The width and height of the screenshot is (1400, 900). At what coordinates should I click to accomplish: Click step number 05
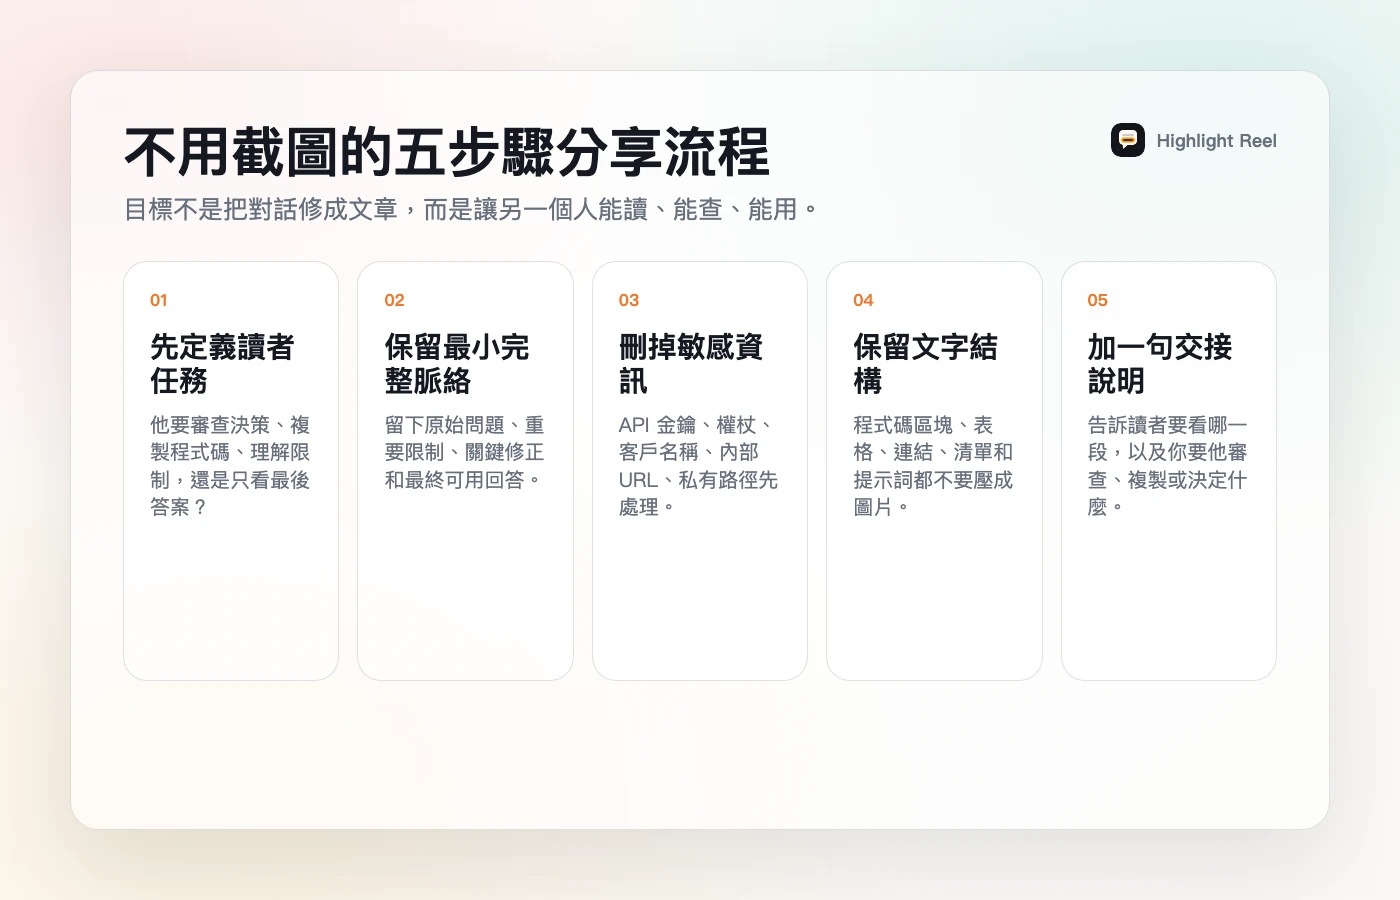click(x=1098, y=300)
